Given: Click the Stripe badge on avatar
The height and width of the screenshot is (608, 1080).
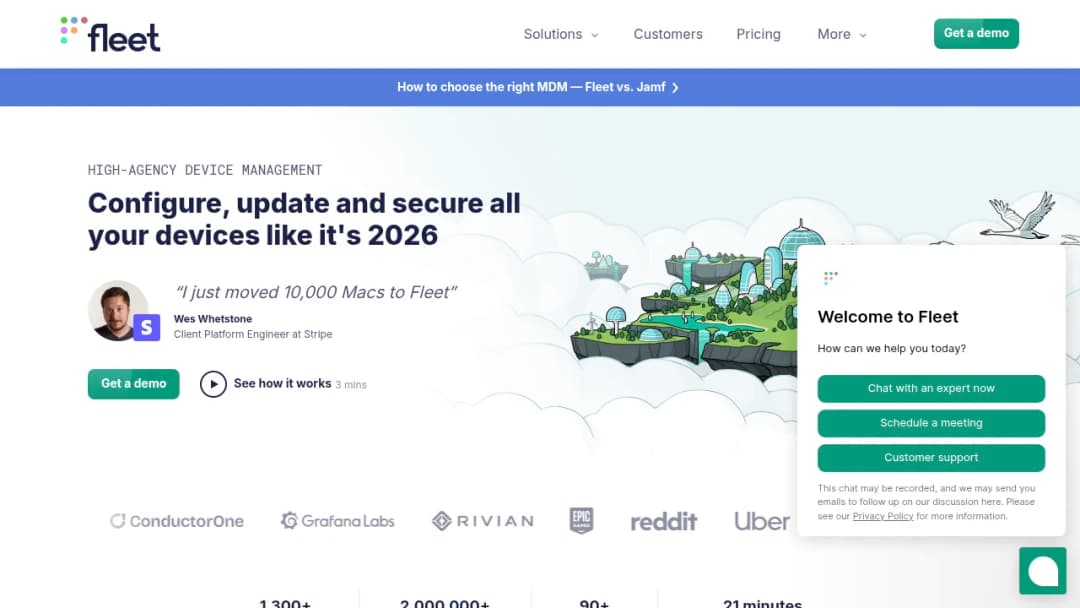Looking at the screenshot, I should [147, 328].
